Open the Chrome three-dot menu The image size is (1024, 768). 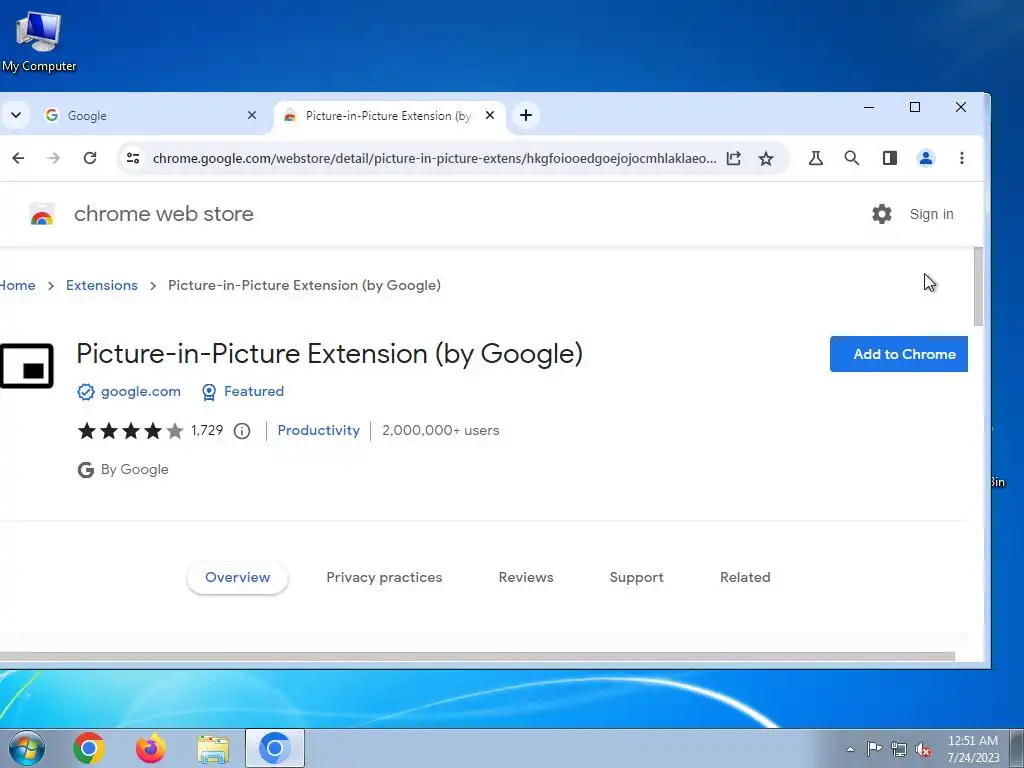[962, 158]
